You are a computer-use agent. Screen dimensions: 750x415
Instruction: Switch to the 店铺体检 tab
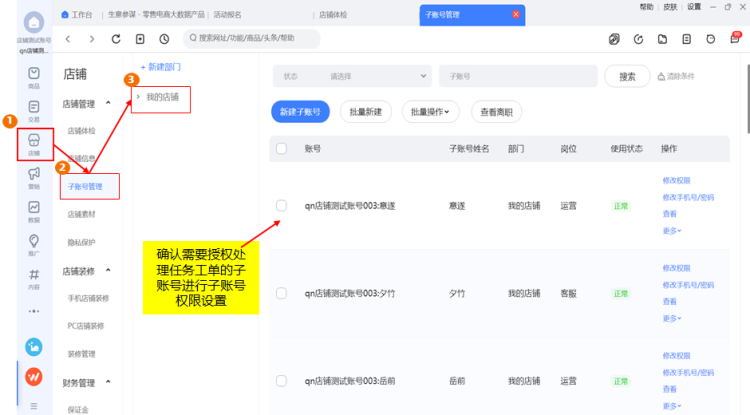click(x=334, y=15)
